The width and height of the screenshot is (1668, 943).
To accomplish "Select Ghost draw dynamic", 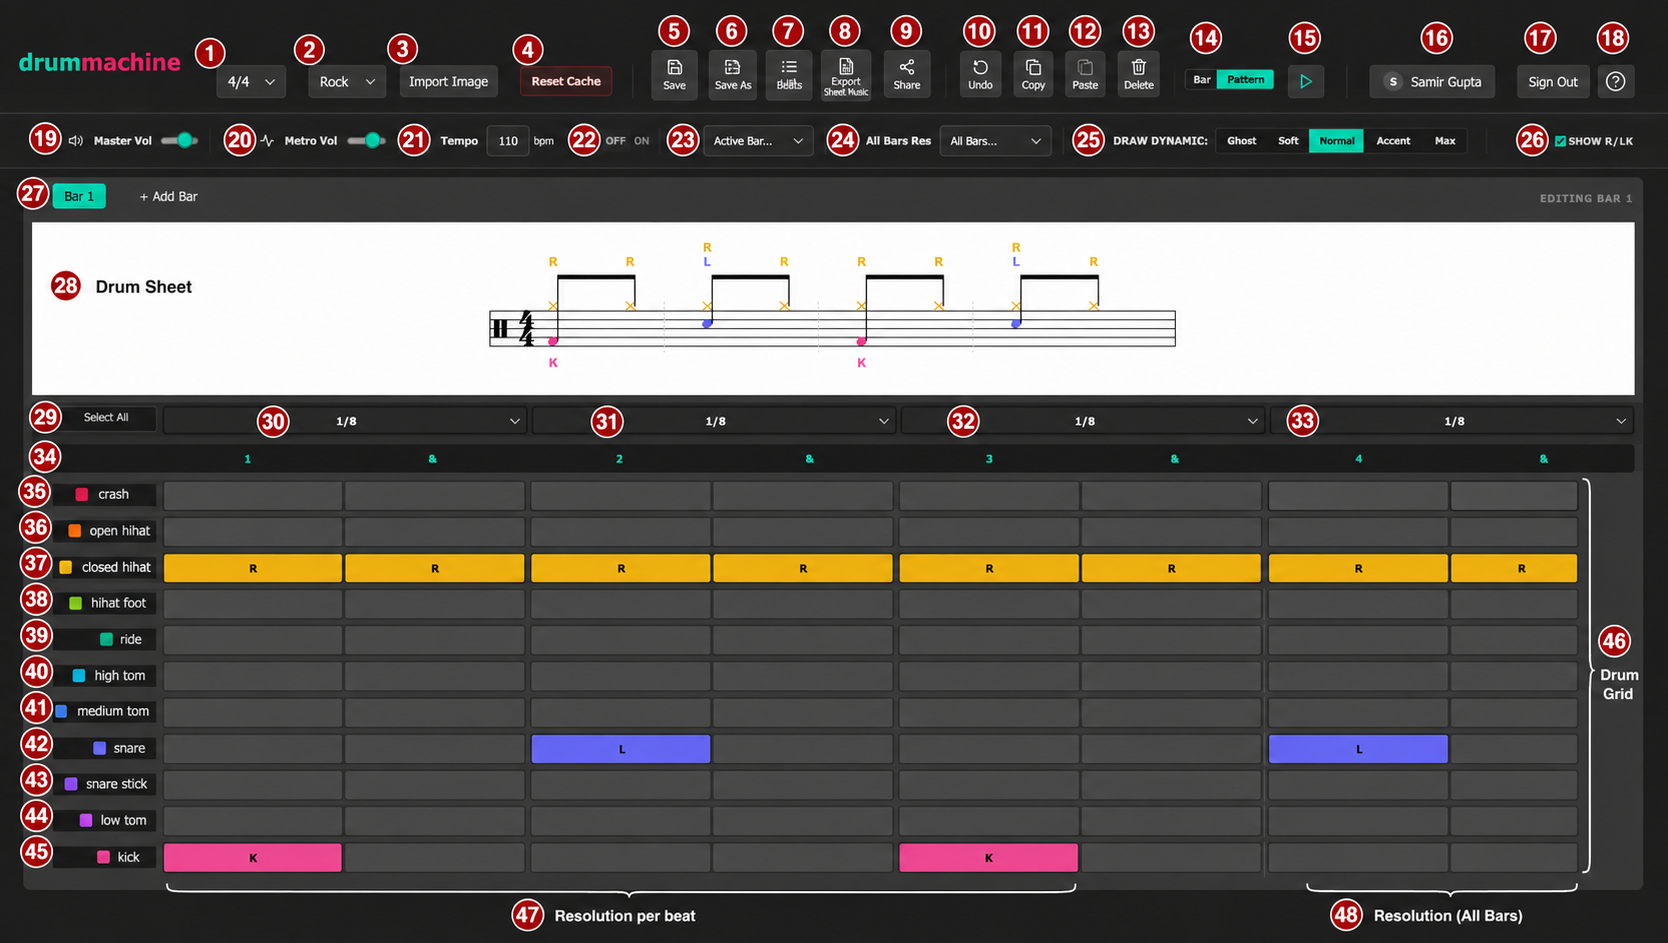I will 1241,141.
